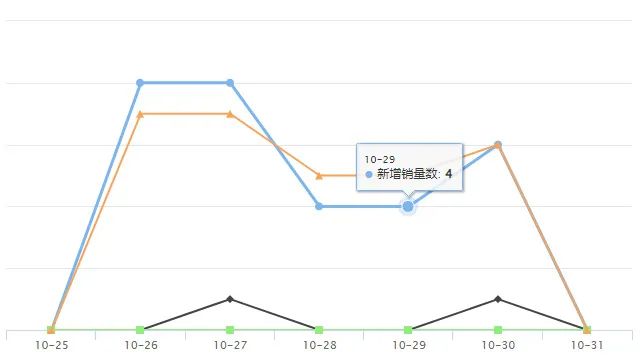Image resolution: width=640 pixels, height=360 pixels.
Task: Click the peak data point at 10-30
Action: 498,145
